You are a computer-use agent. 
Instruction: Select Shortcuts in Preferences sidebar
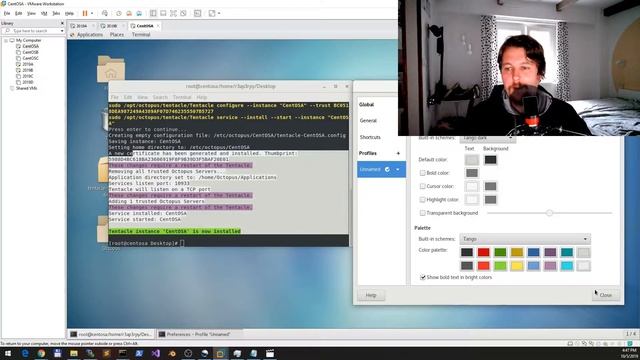(370, 137)
